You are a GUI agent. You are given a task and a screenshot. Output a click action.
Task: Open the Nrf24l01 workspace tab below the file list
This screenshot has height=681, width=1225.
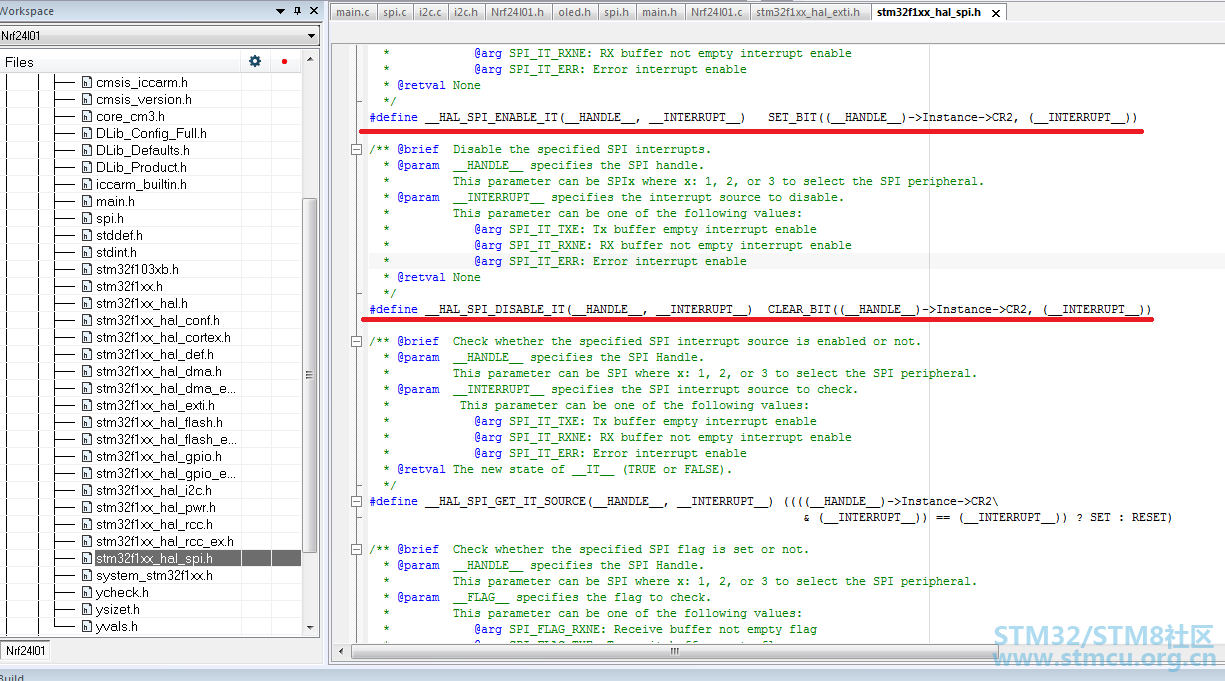click(25, 650)
